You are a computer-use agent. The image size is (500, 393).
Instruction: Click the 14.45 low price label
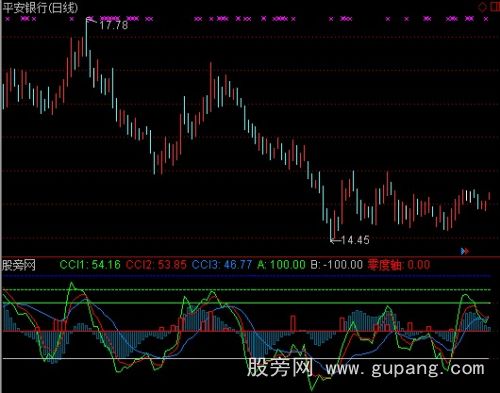(355, 240)
